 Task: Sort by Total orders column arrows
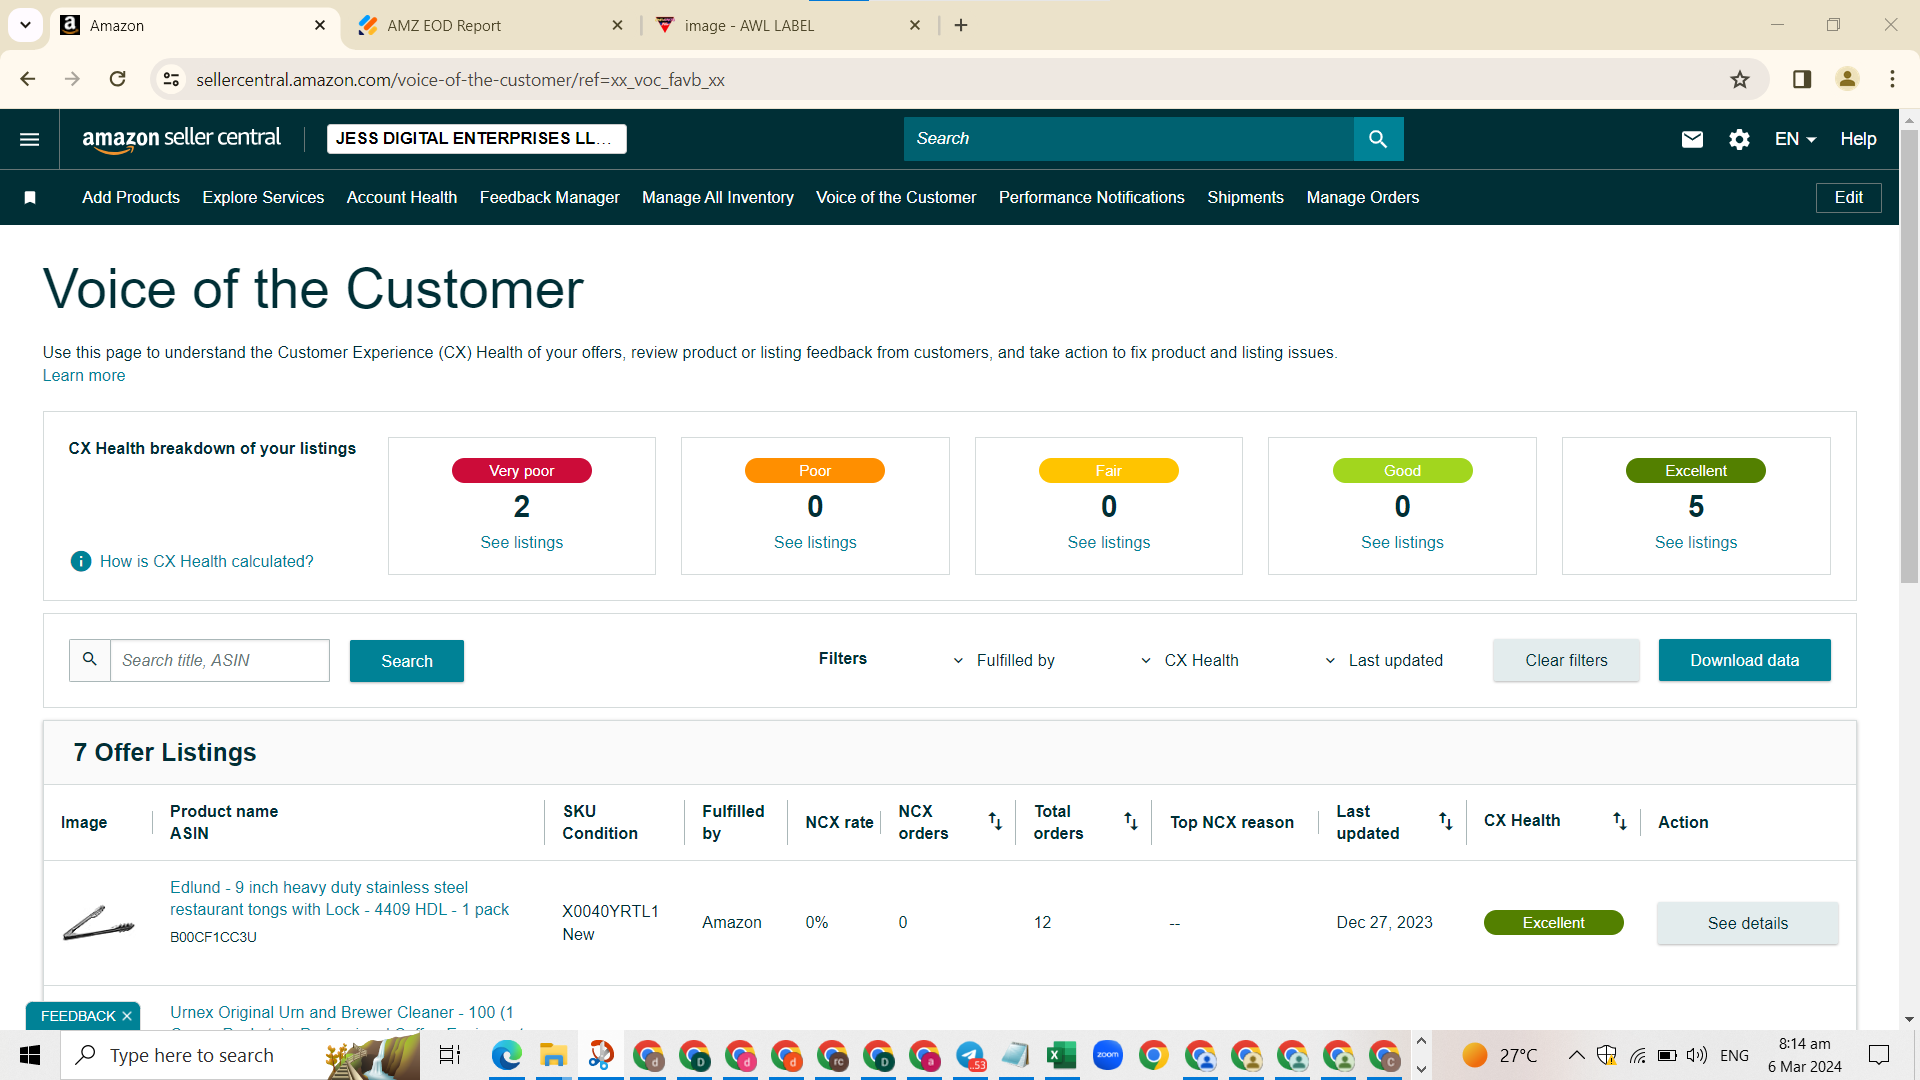1131,821
